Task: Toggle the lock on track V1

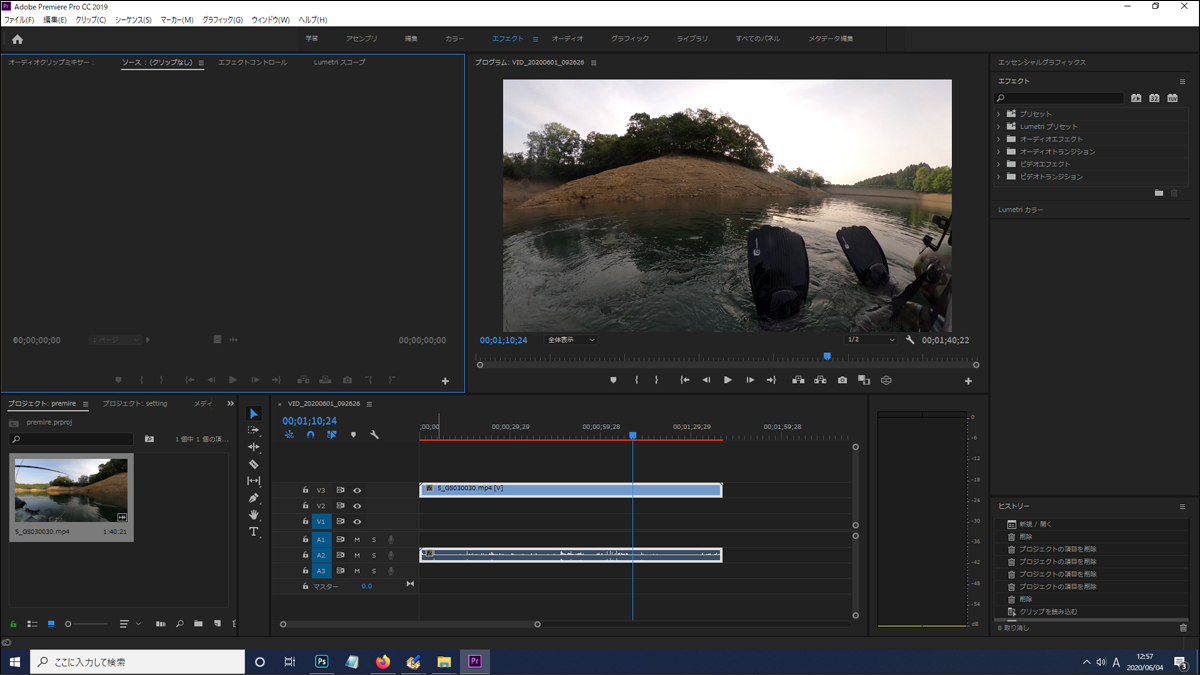Action: 306,521
